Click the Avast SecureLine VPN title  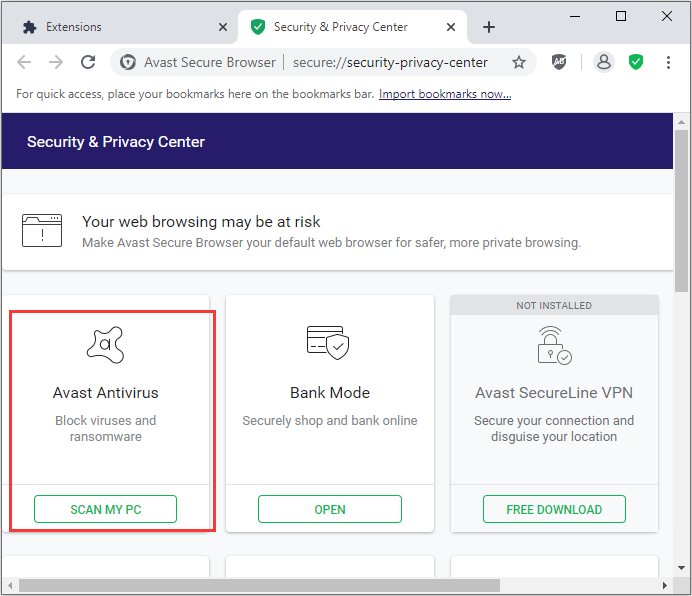[554, 392]
